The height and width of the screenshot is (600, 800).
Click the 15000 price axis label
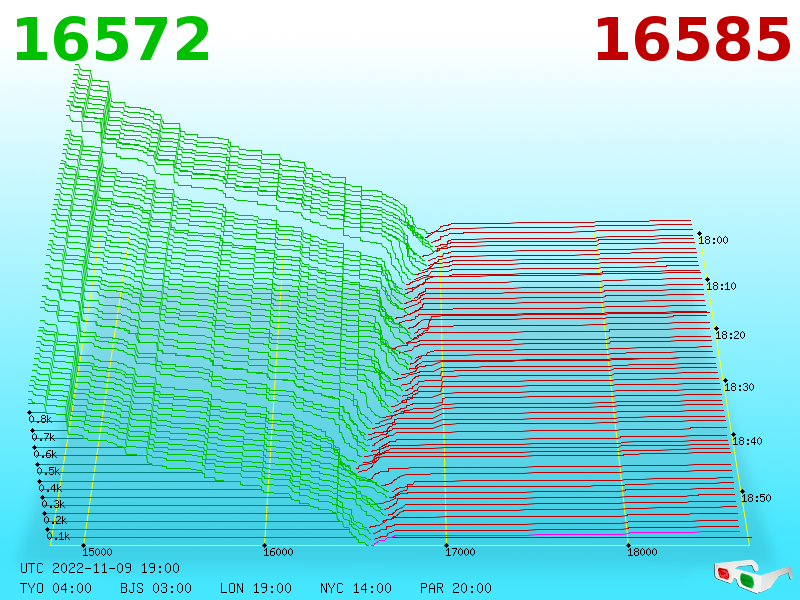[97, 552]
